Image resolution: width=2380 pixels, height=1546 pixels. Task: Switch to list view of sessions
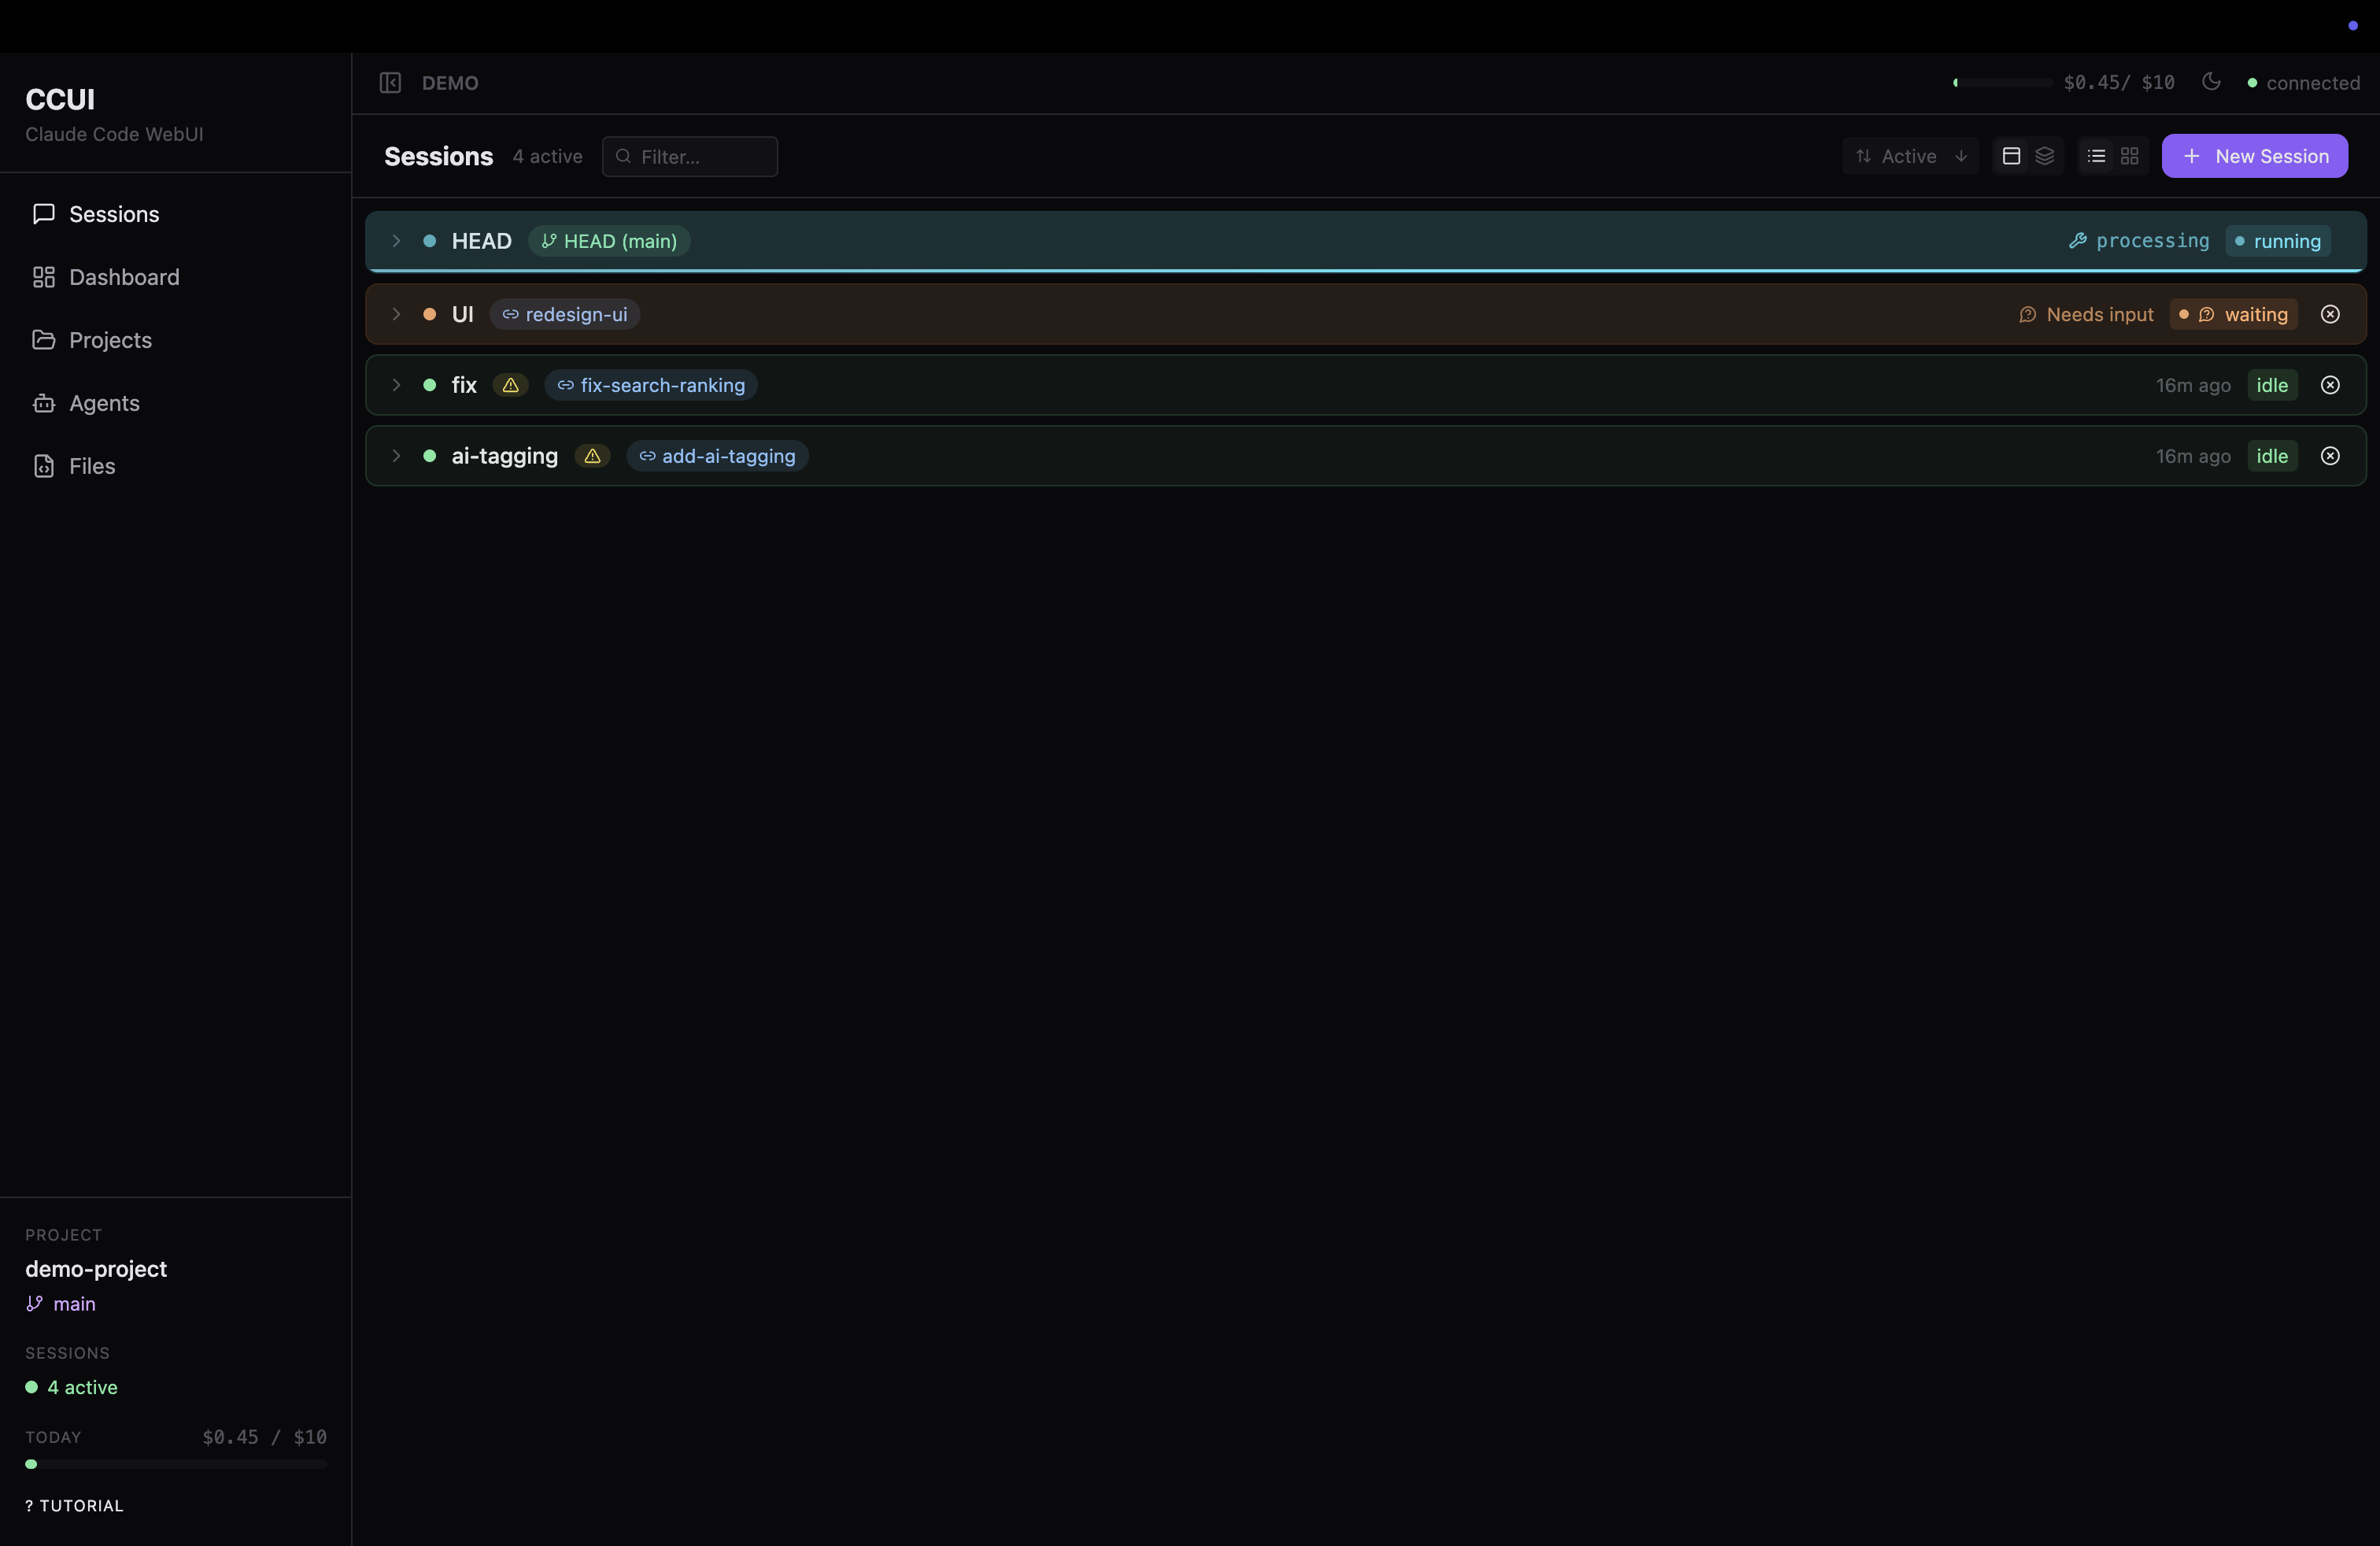2096,156
